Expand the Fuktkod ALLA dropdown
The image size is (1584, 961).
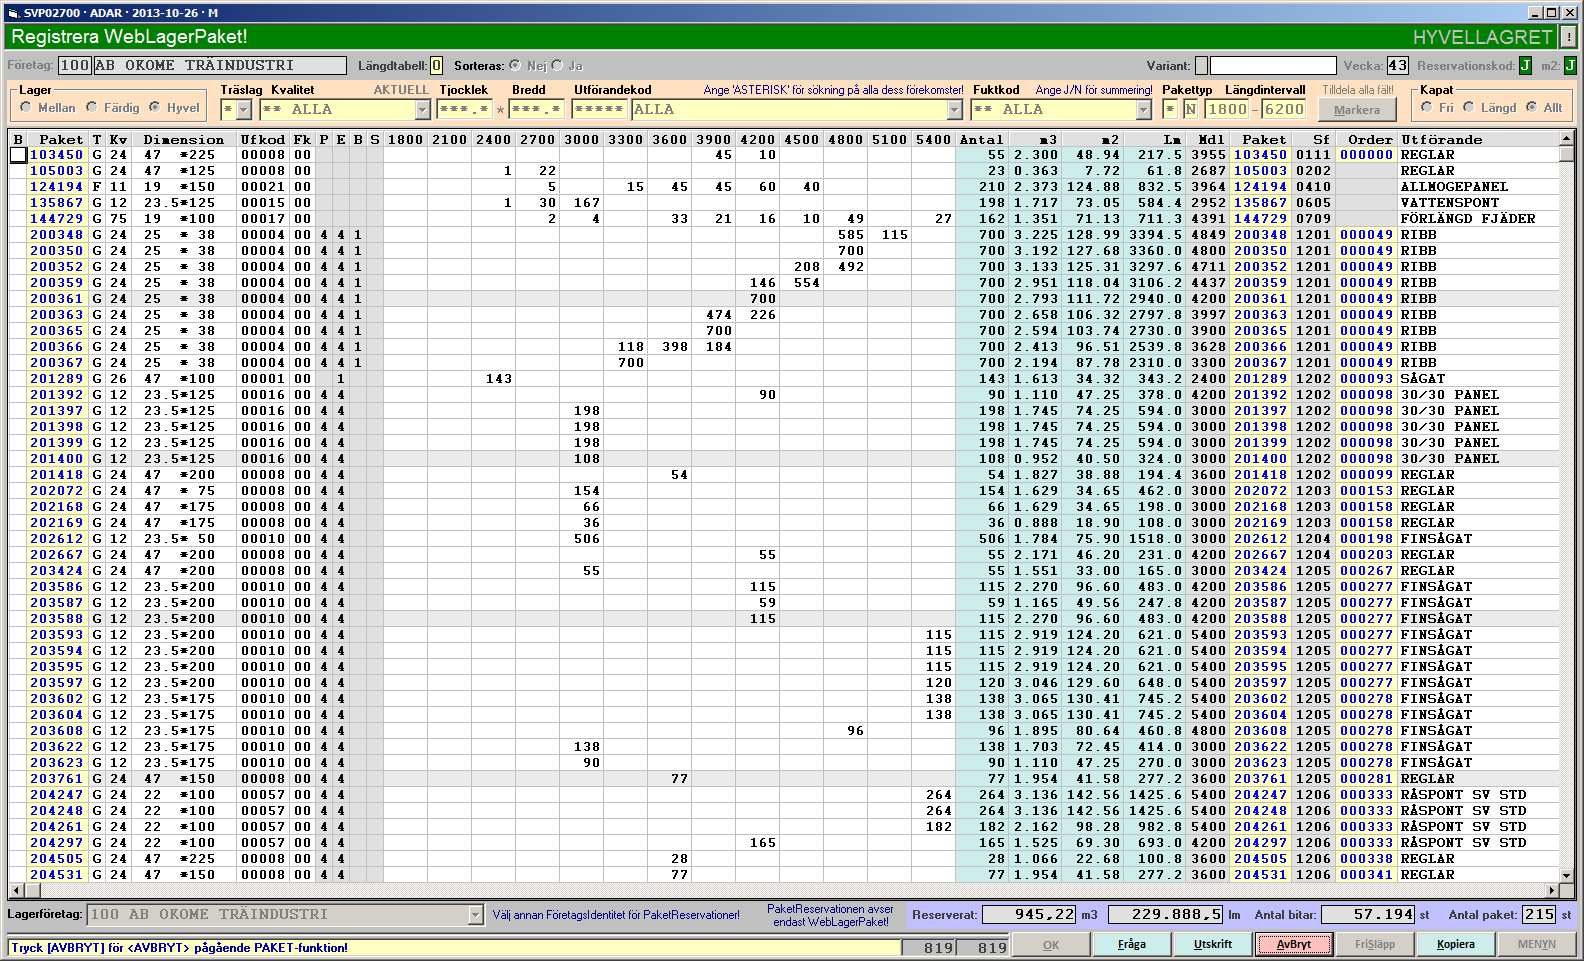coord(1144,109)
